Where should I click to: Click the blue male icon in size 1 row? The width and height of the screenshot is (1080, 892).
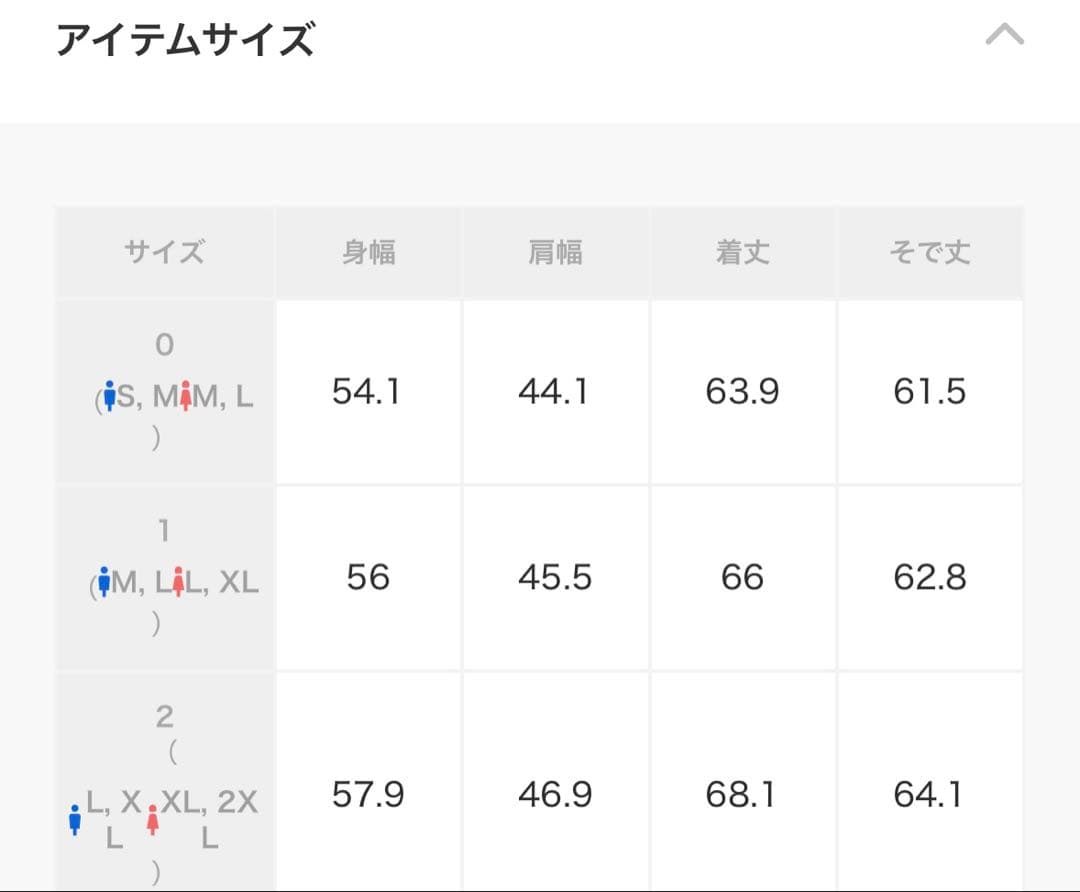[103, 581]
